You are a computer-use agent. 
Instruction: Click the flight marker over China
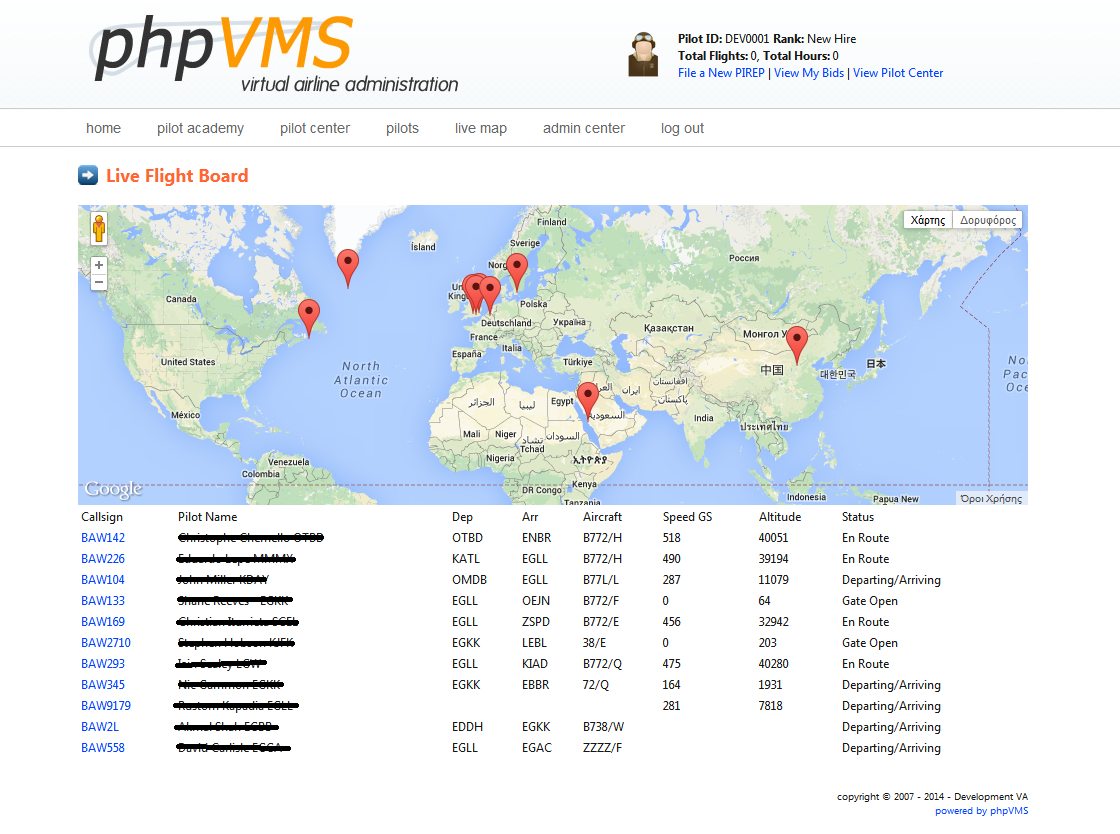click(796, 346)
